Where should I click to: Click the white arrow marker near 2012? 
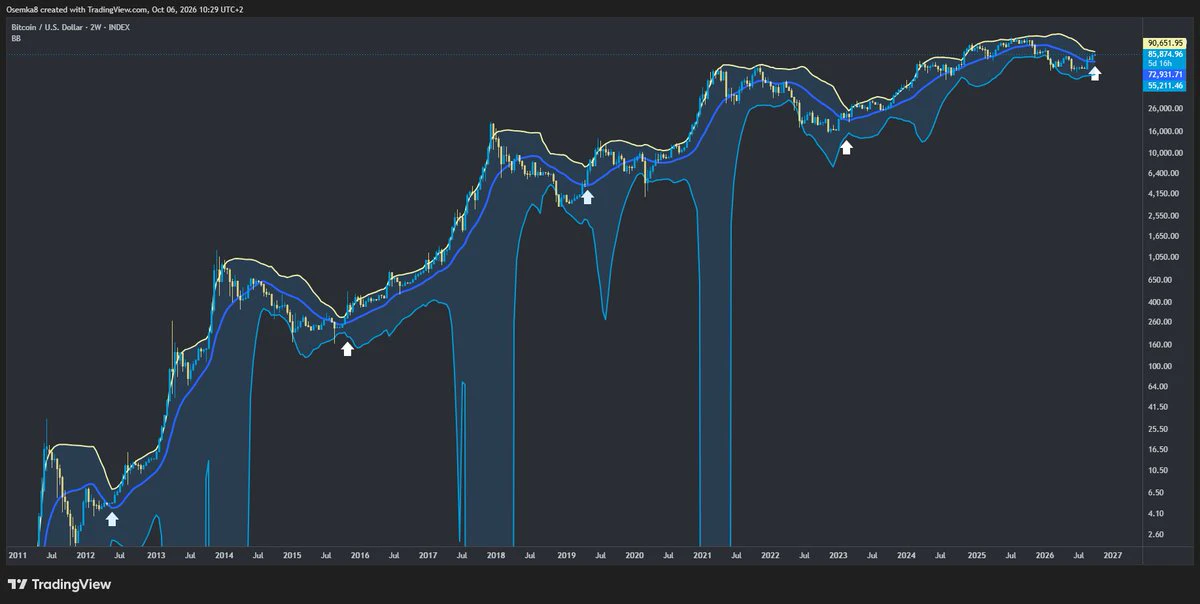[x=112, y=518]
